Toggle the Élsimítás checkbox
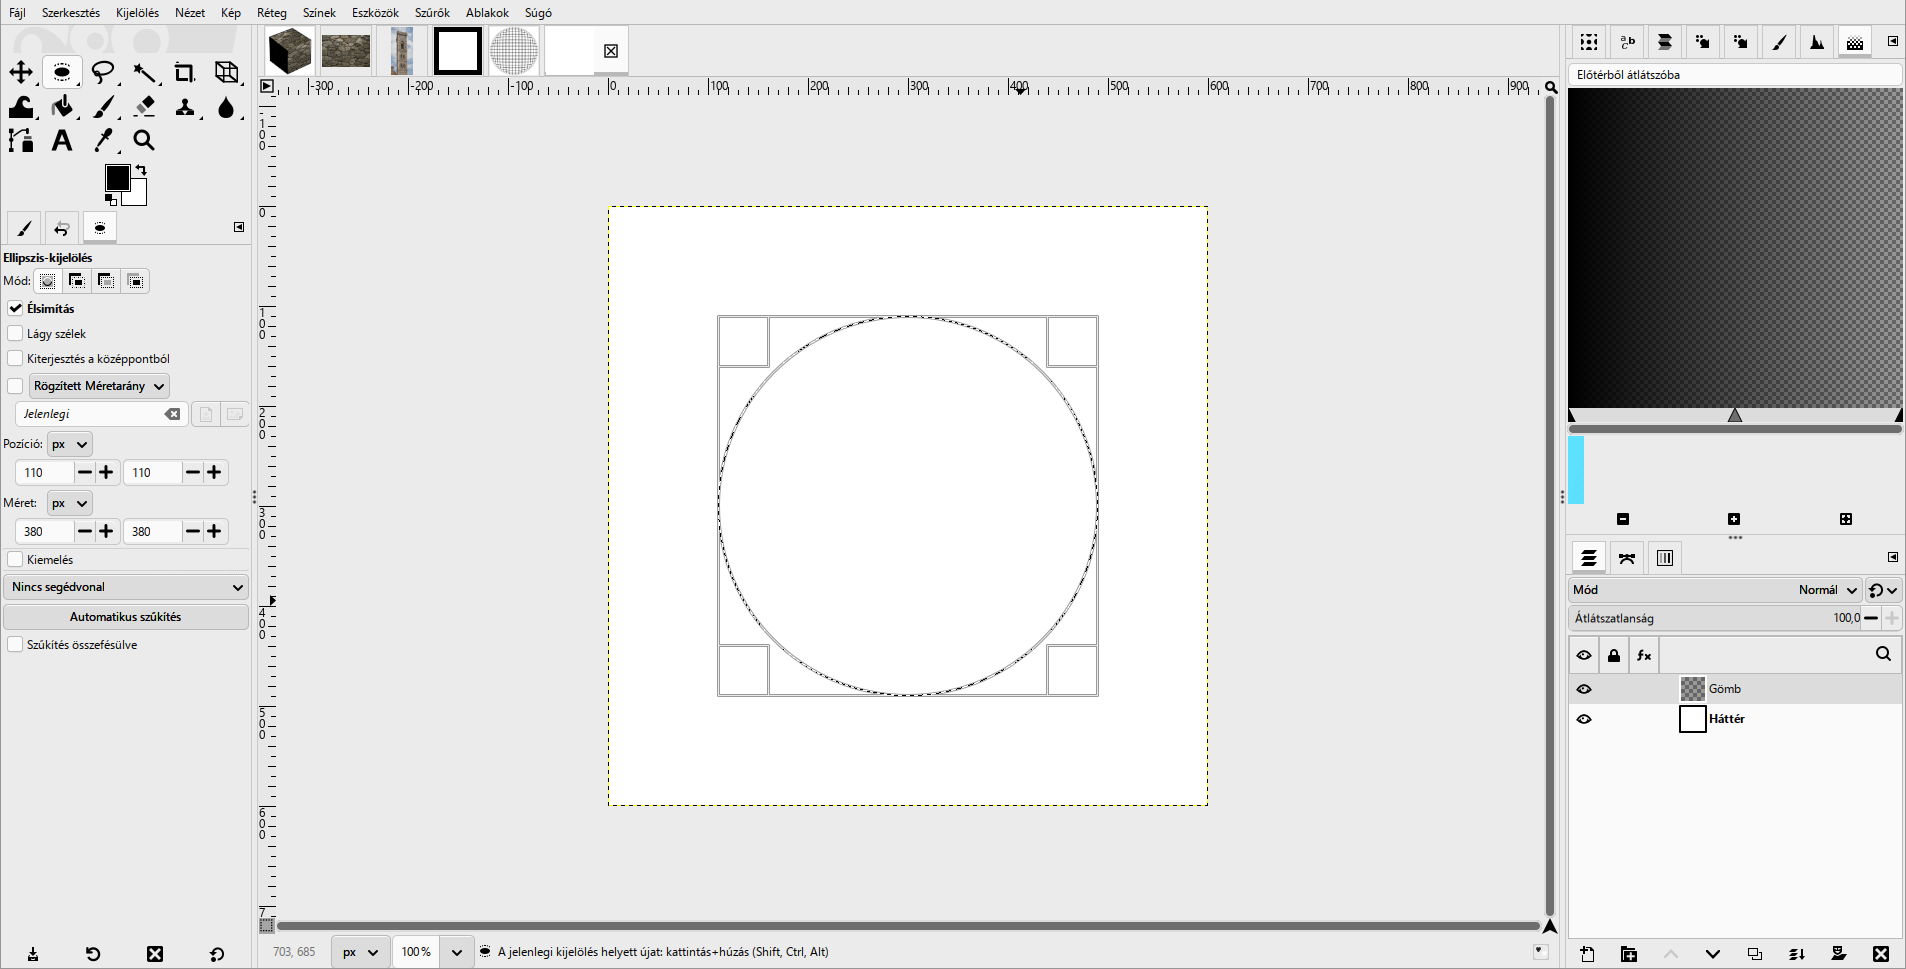The image size is (1906, 969). click(x=15, y=308)
